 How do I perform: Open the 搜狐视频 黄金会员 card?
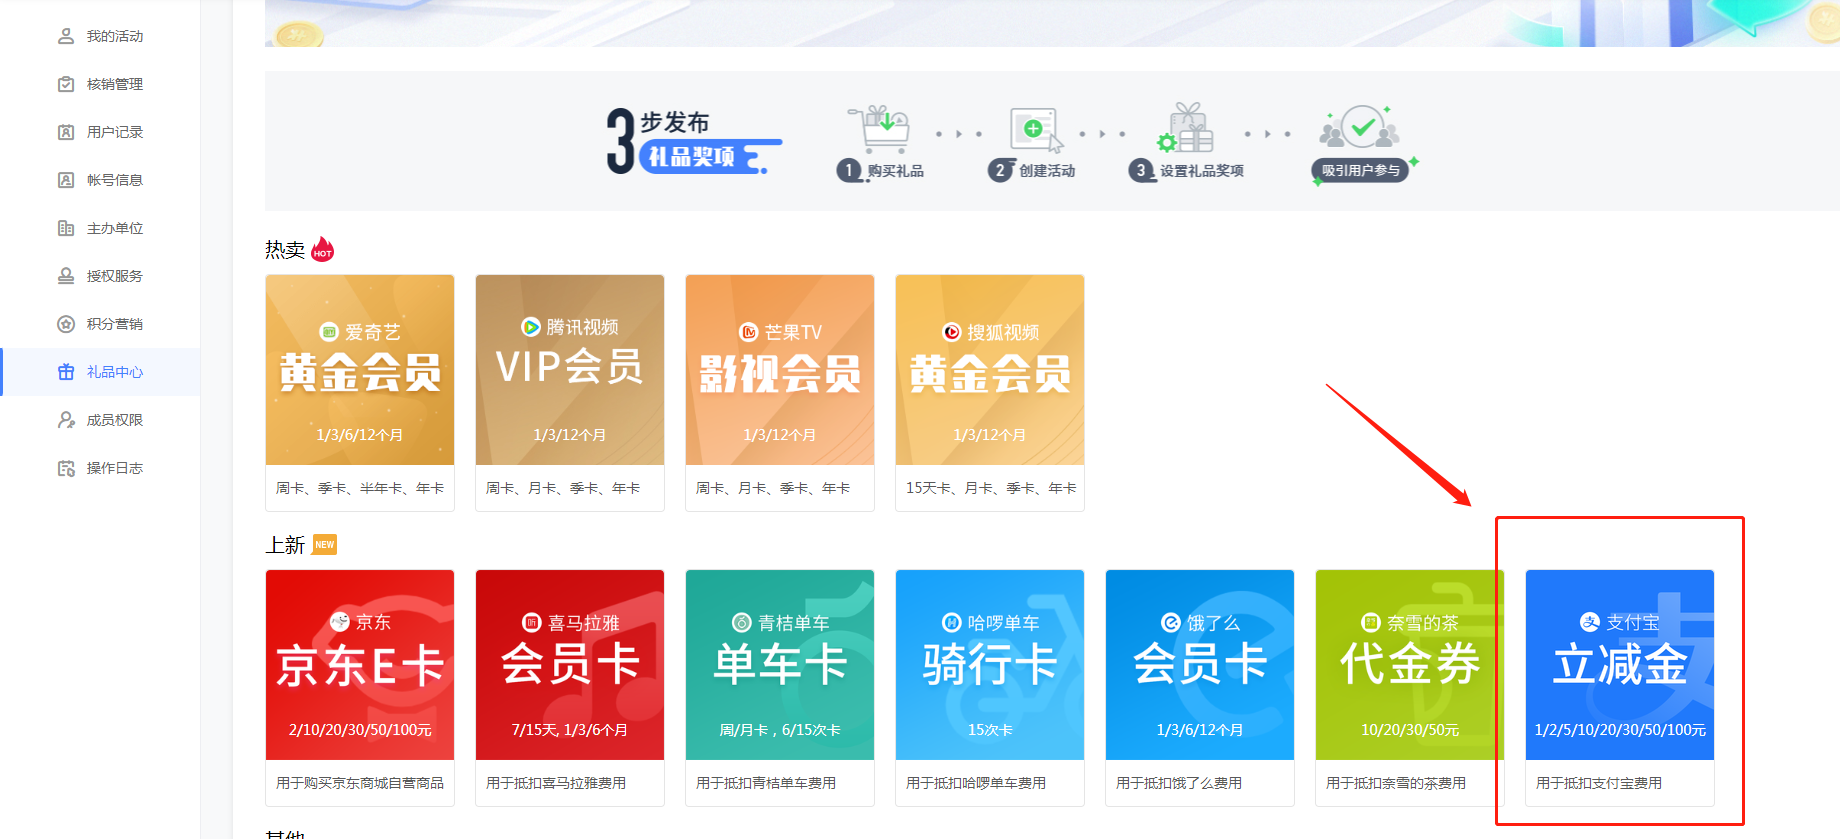[x=990, y=393]
